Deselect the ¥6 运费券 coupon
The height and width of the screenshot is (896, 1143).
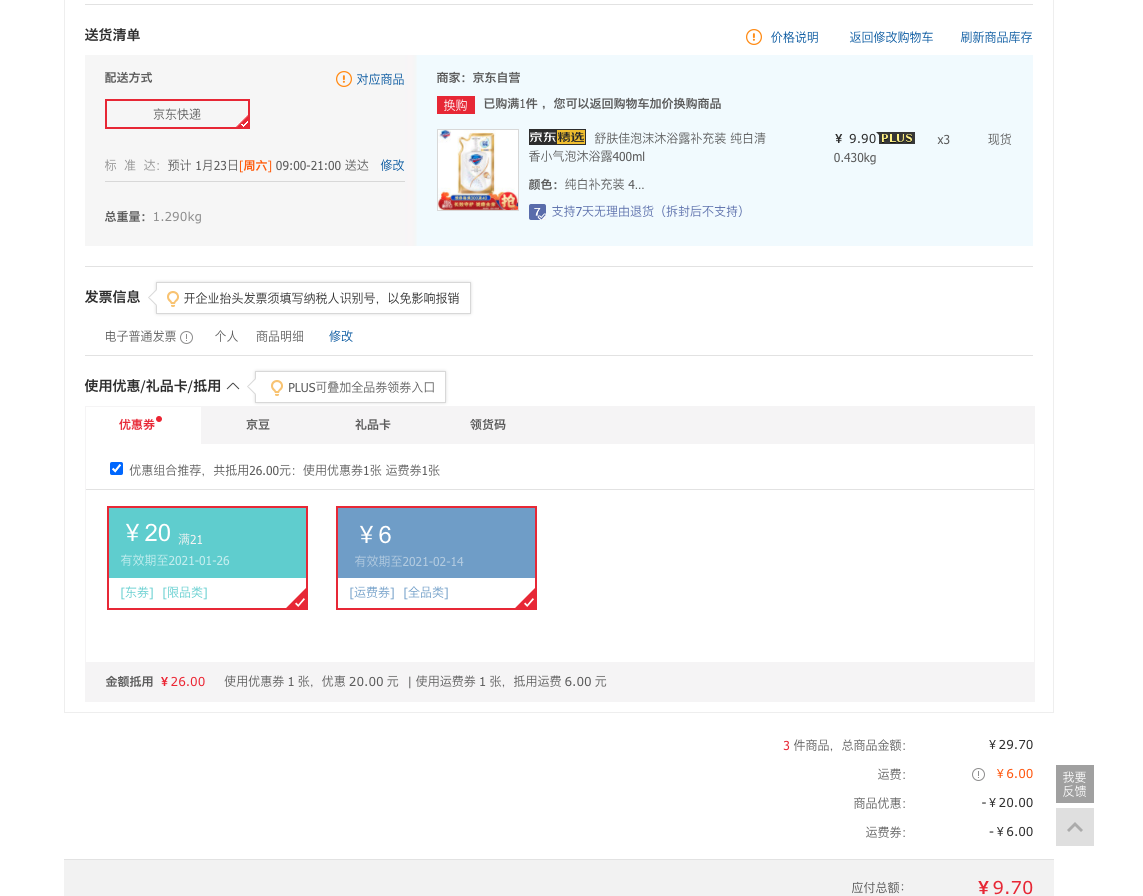pyautogui.click(x=437, y=558)
